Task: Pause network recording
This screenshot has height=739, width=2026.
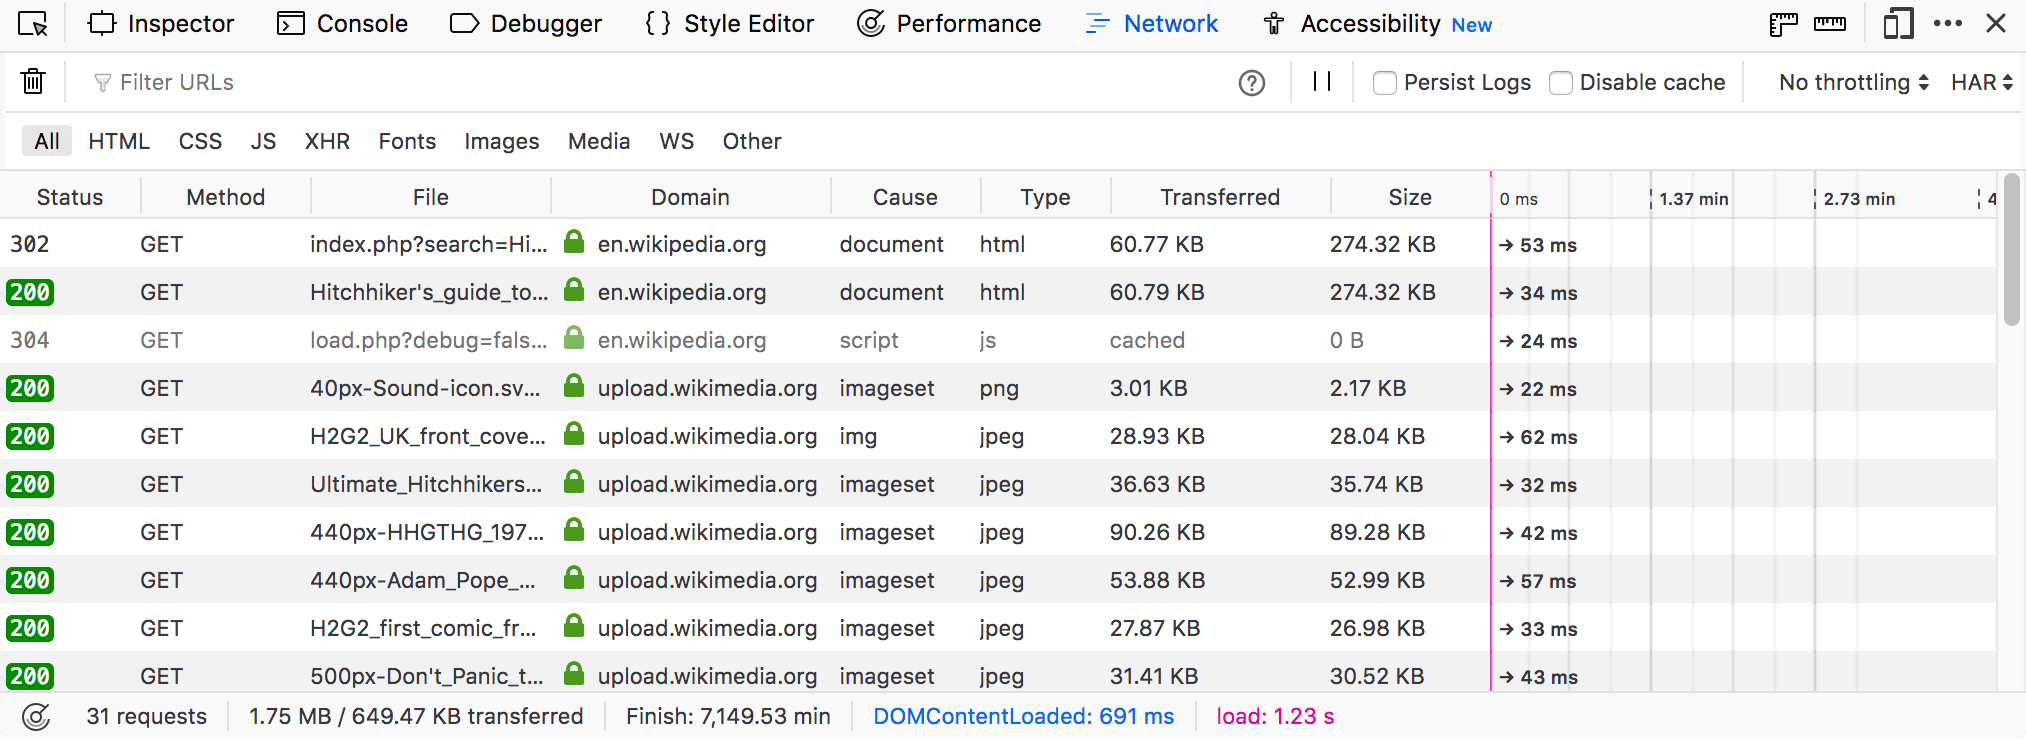Action: pyautogui.click(x=1322, y=82)
